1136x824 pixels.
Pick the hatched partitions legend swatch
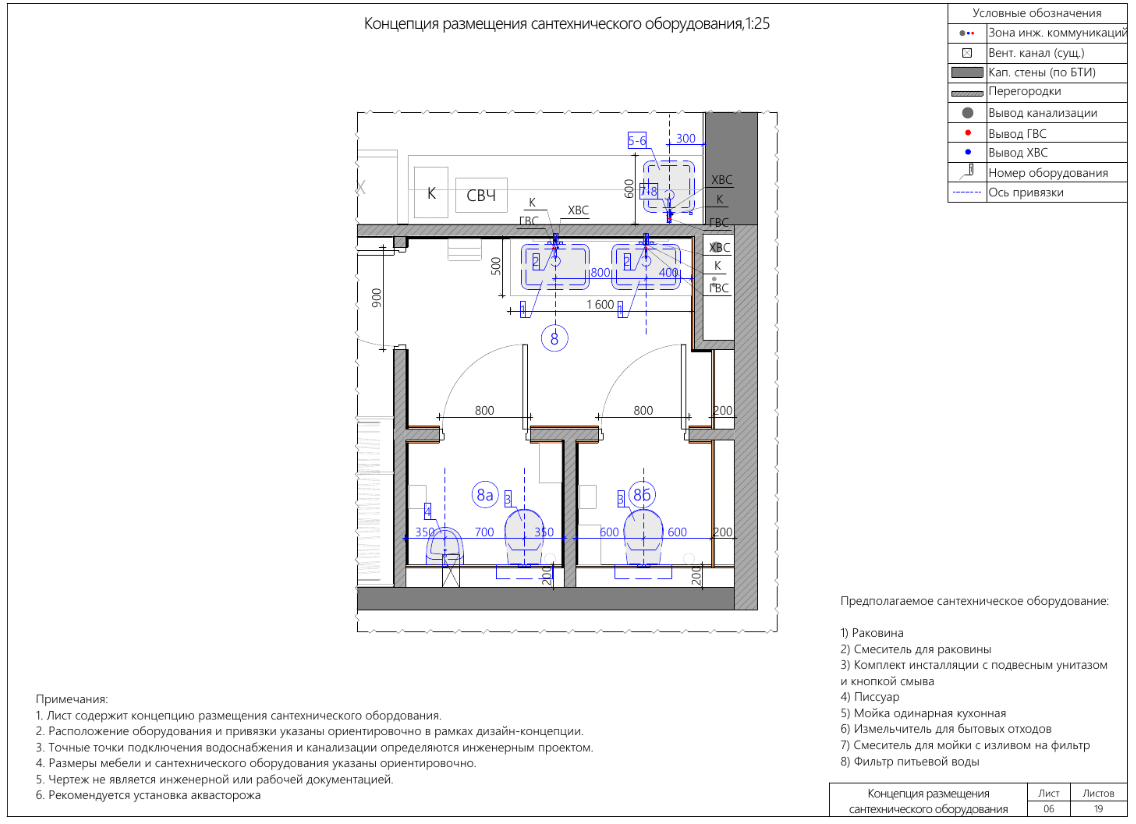point(966,93)
